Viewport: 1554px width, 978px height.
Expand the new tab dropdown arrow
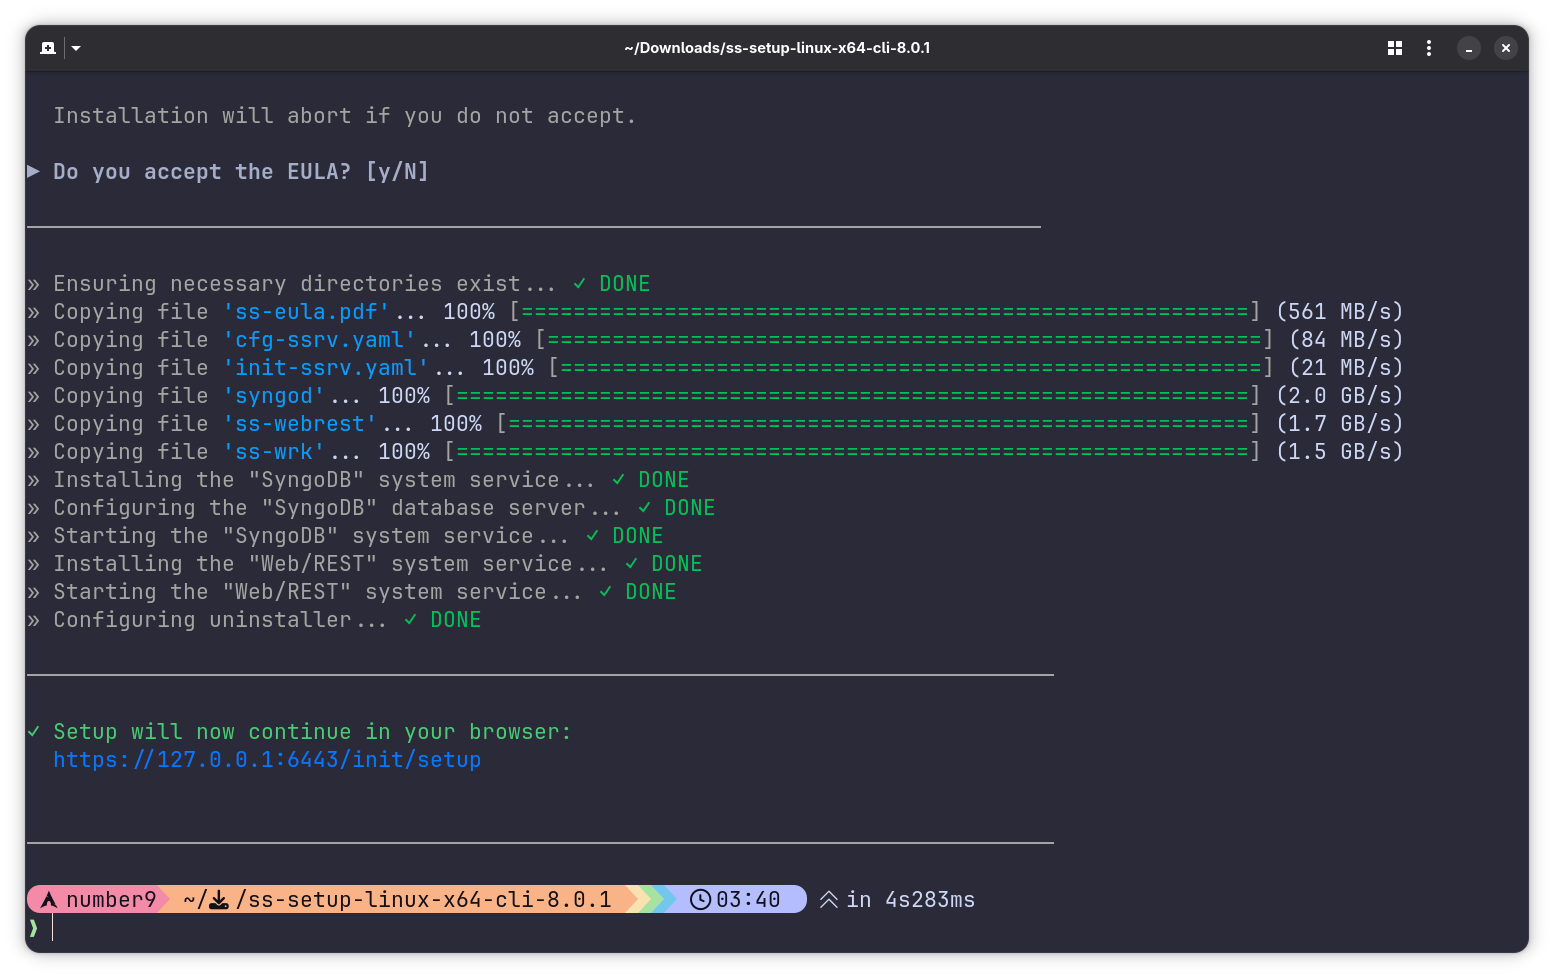[76, 48]
